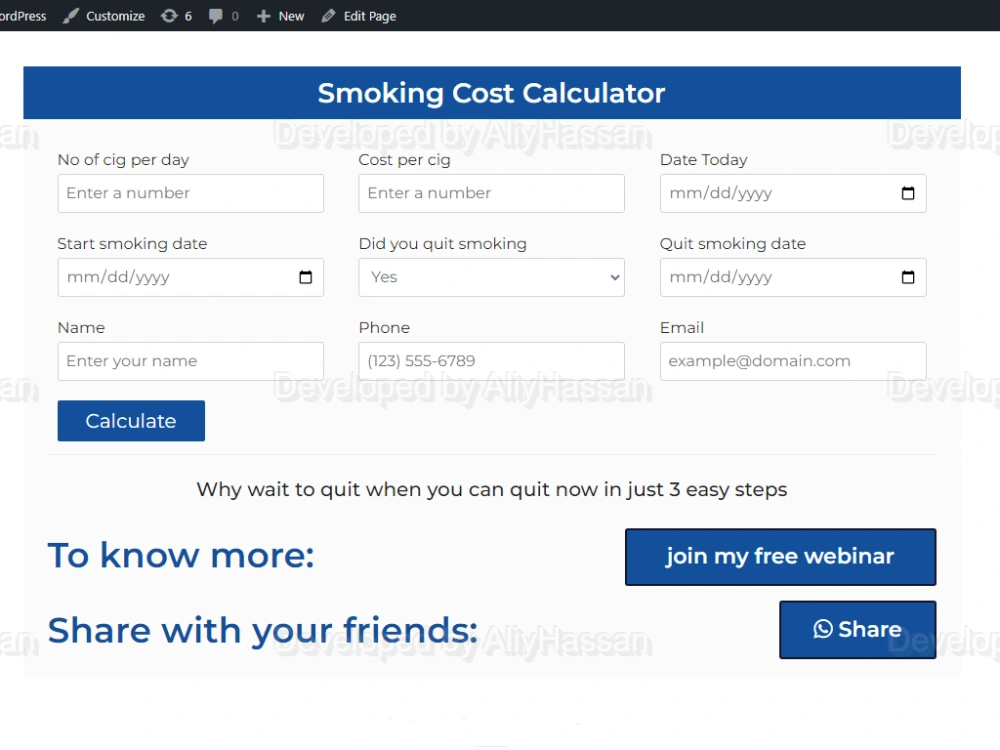Screen dimensions: 1000x750
Task: Open the Customize menu item
Action: (104, 16)
